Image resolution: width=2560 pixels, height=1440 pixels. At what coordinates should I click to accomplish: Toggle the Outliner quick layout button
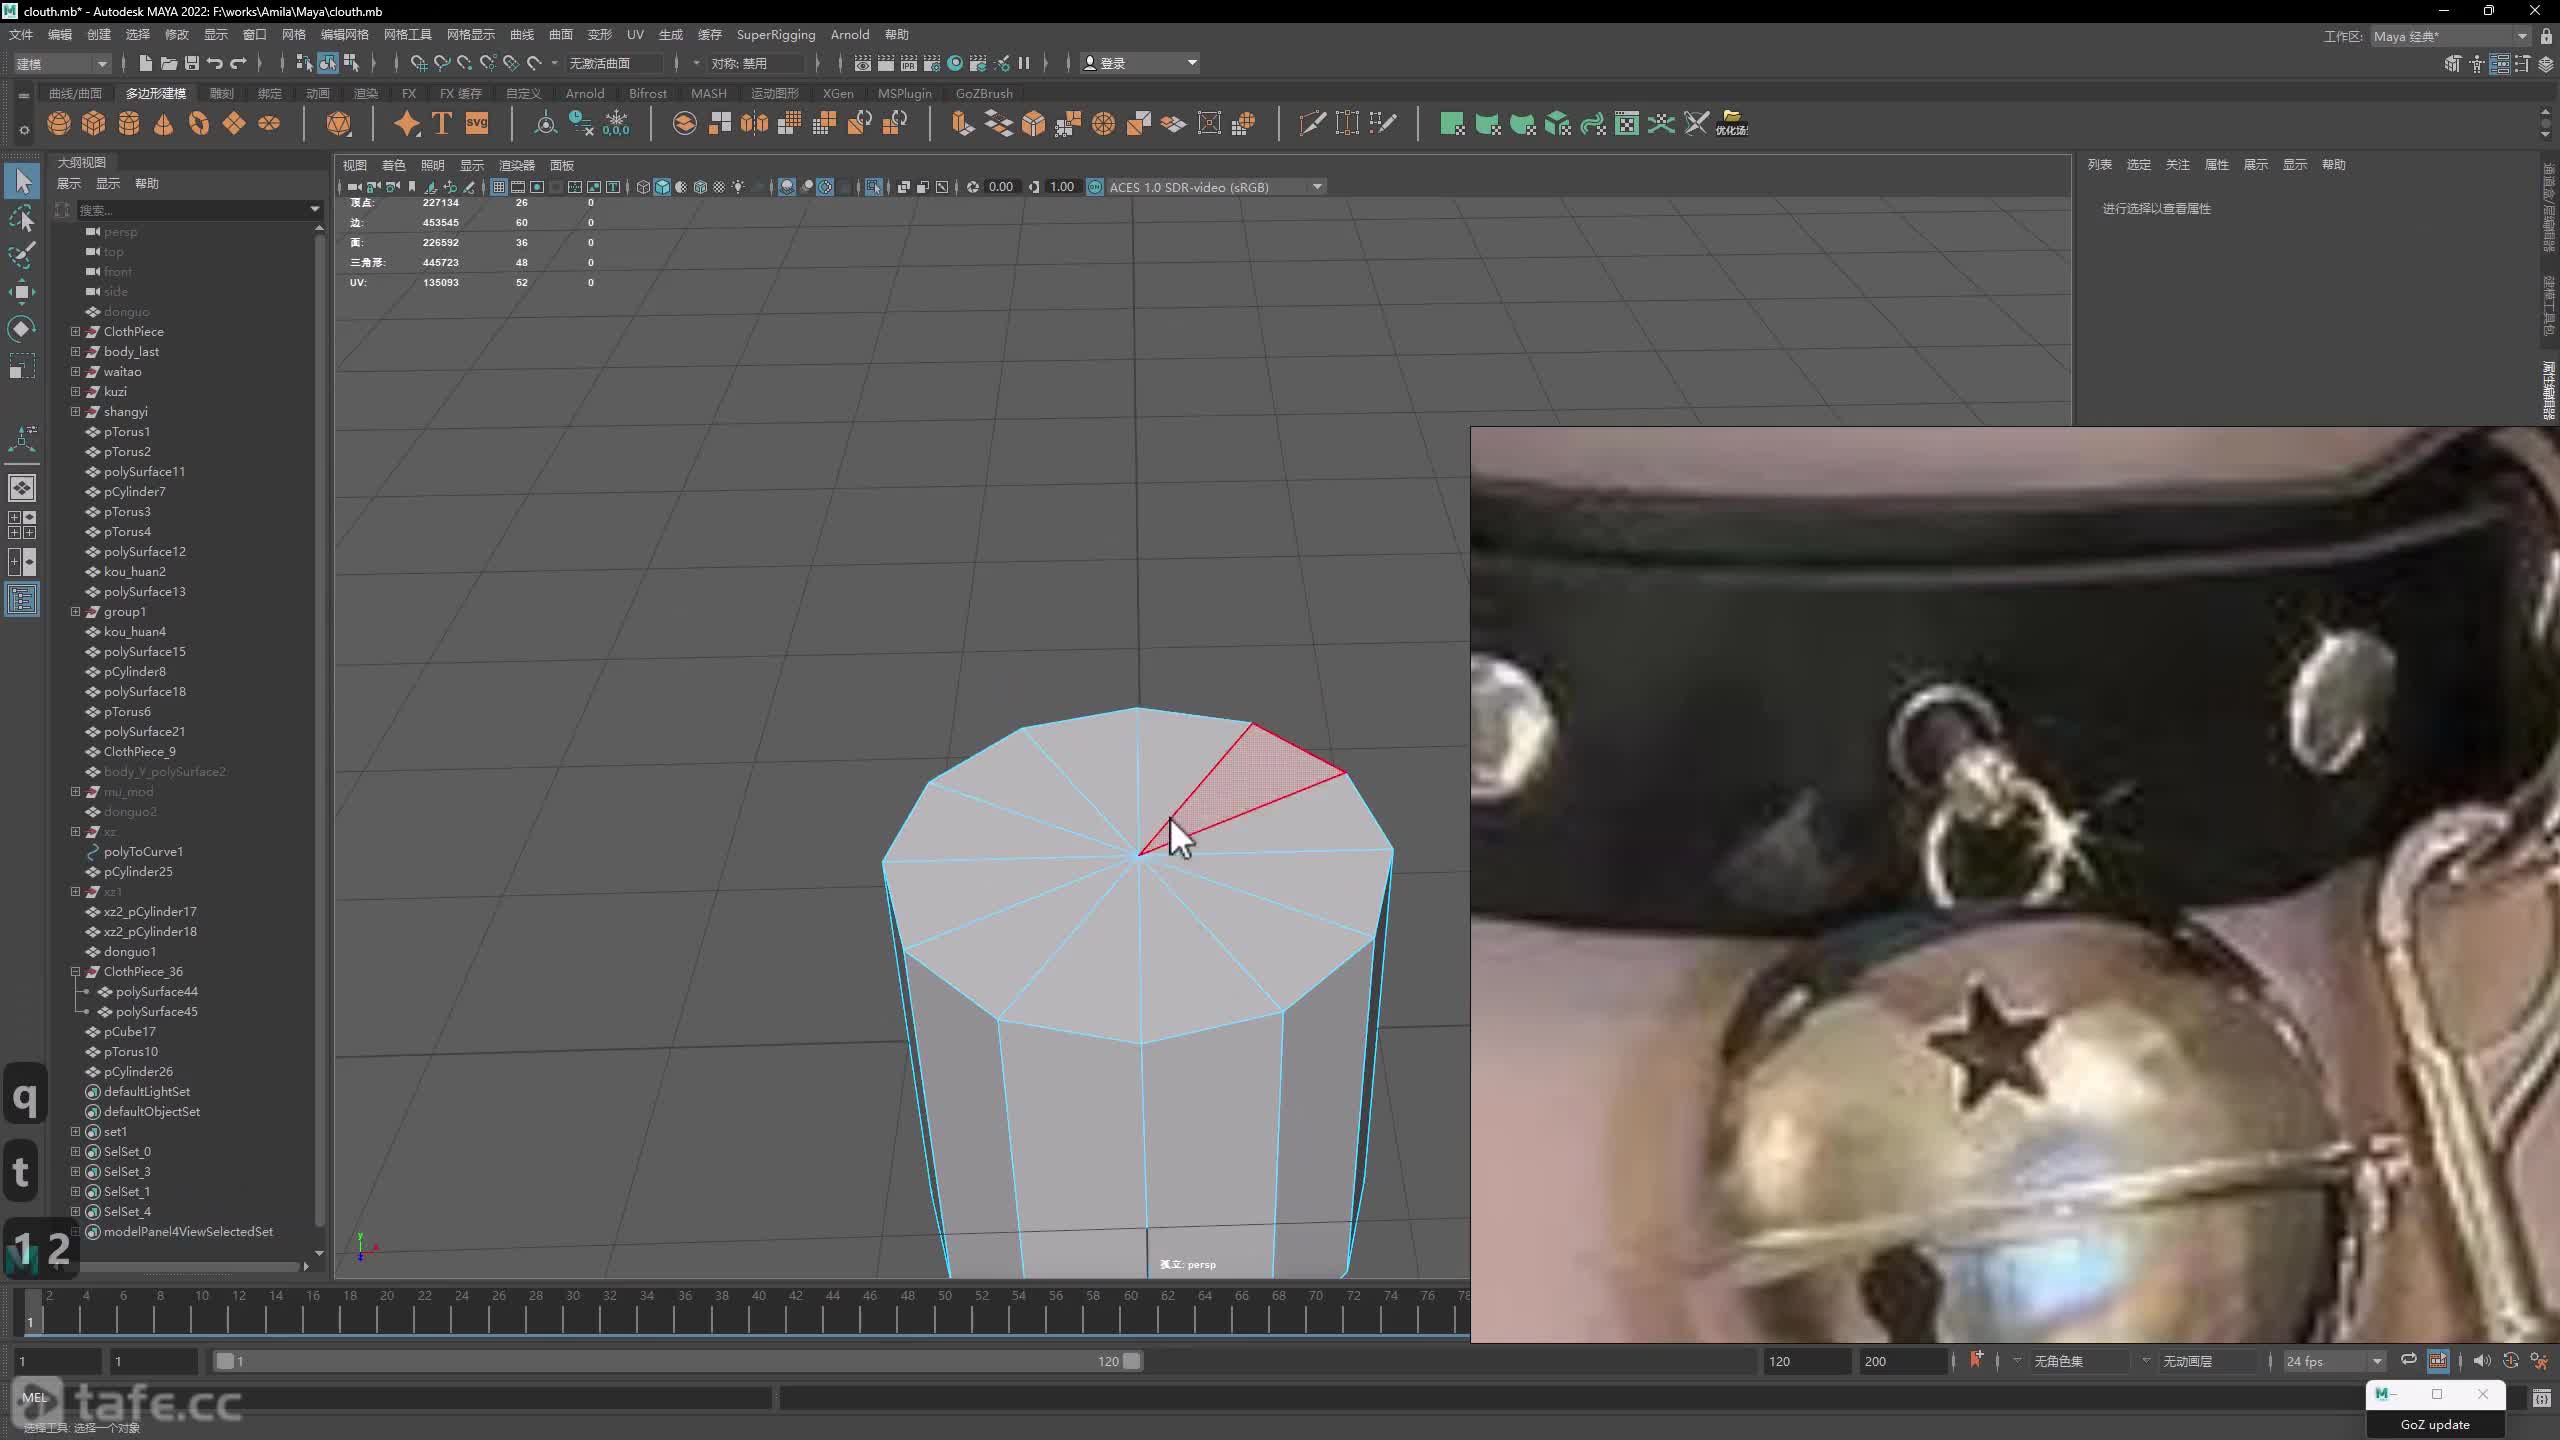pyautogui.click(x=22, y=600)
